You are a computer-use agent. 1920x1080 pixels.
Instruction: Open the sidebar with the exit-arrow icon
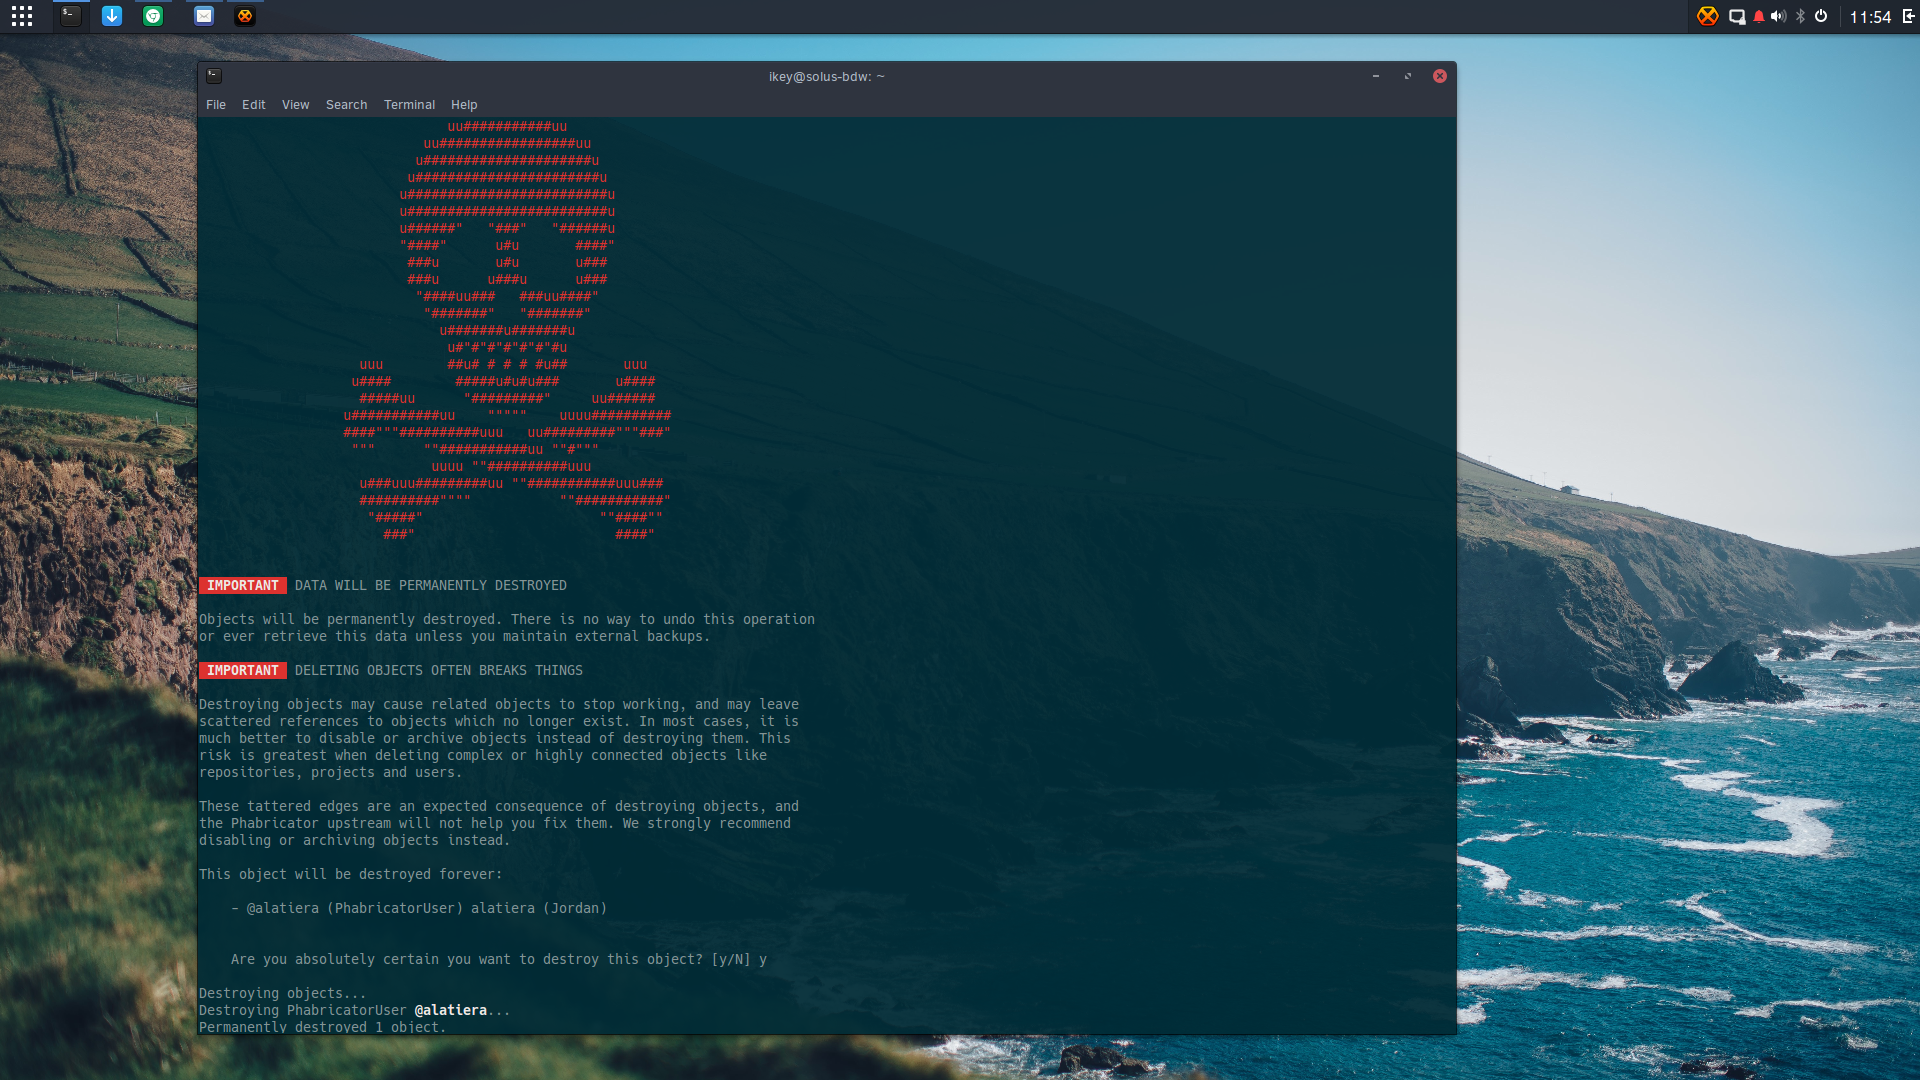[x=1909, y=16]
